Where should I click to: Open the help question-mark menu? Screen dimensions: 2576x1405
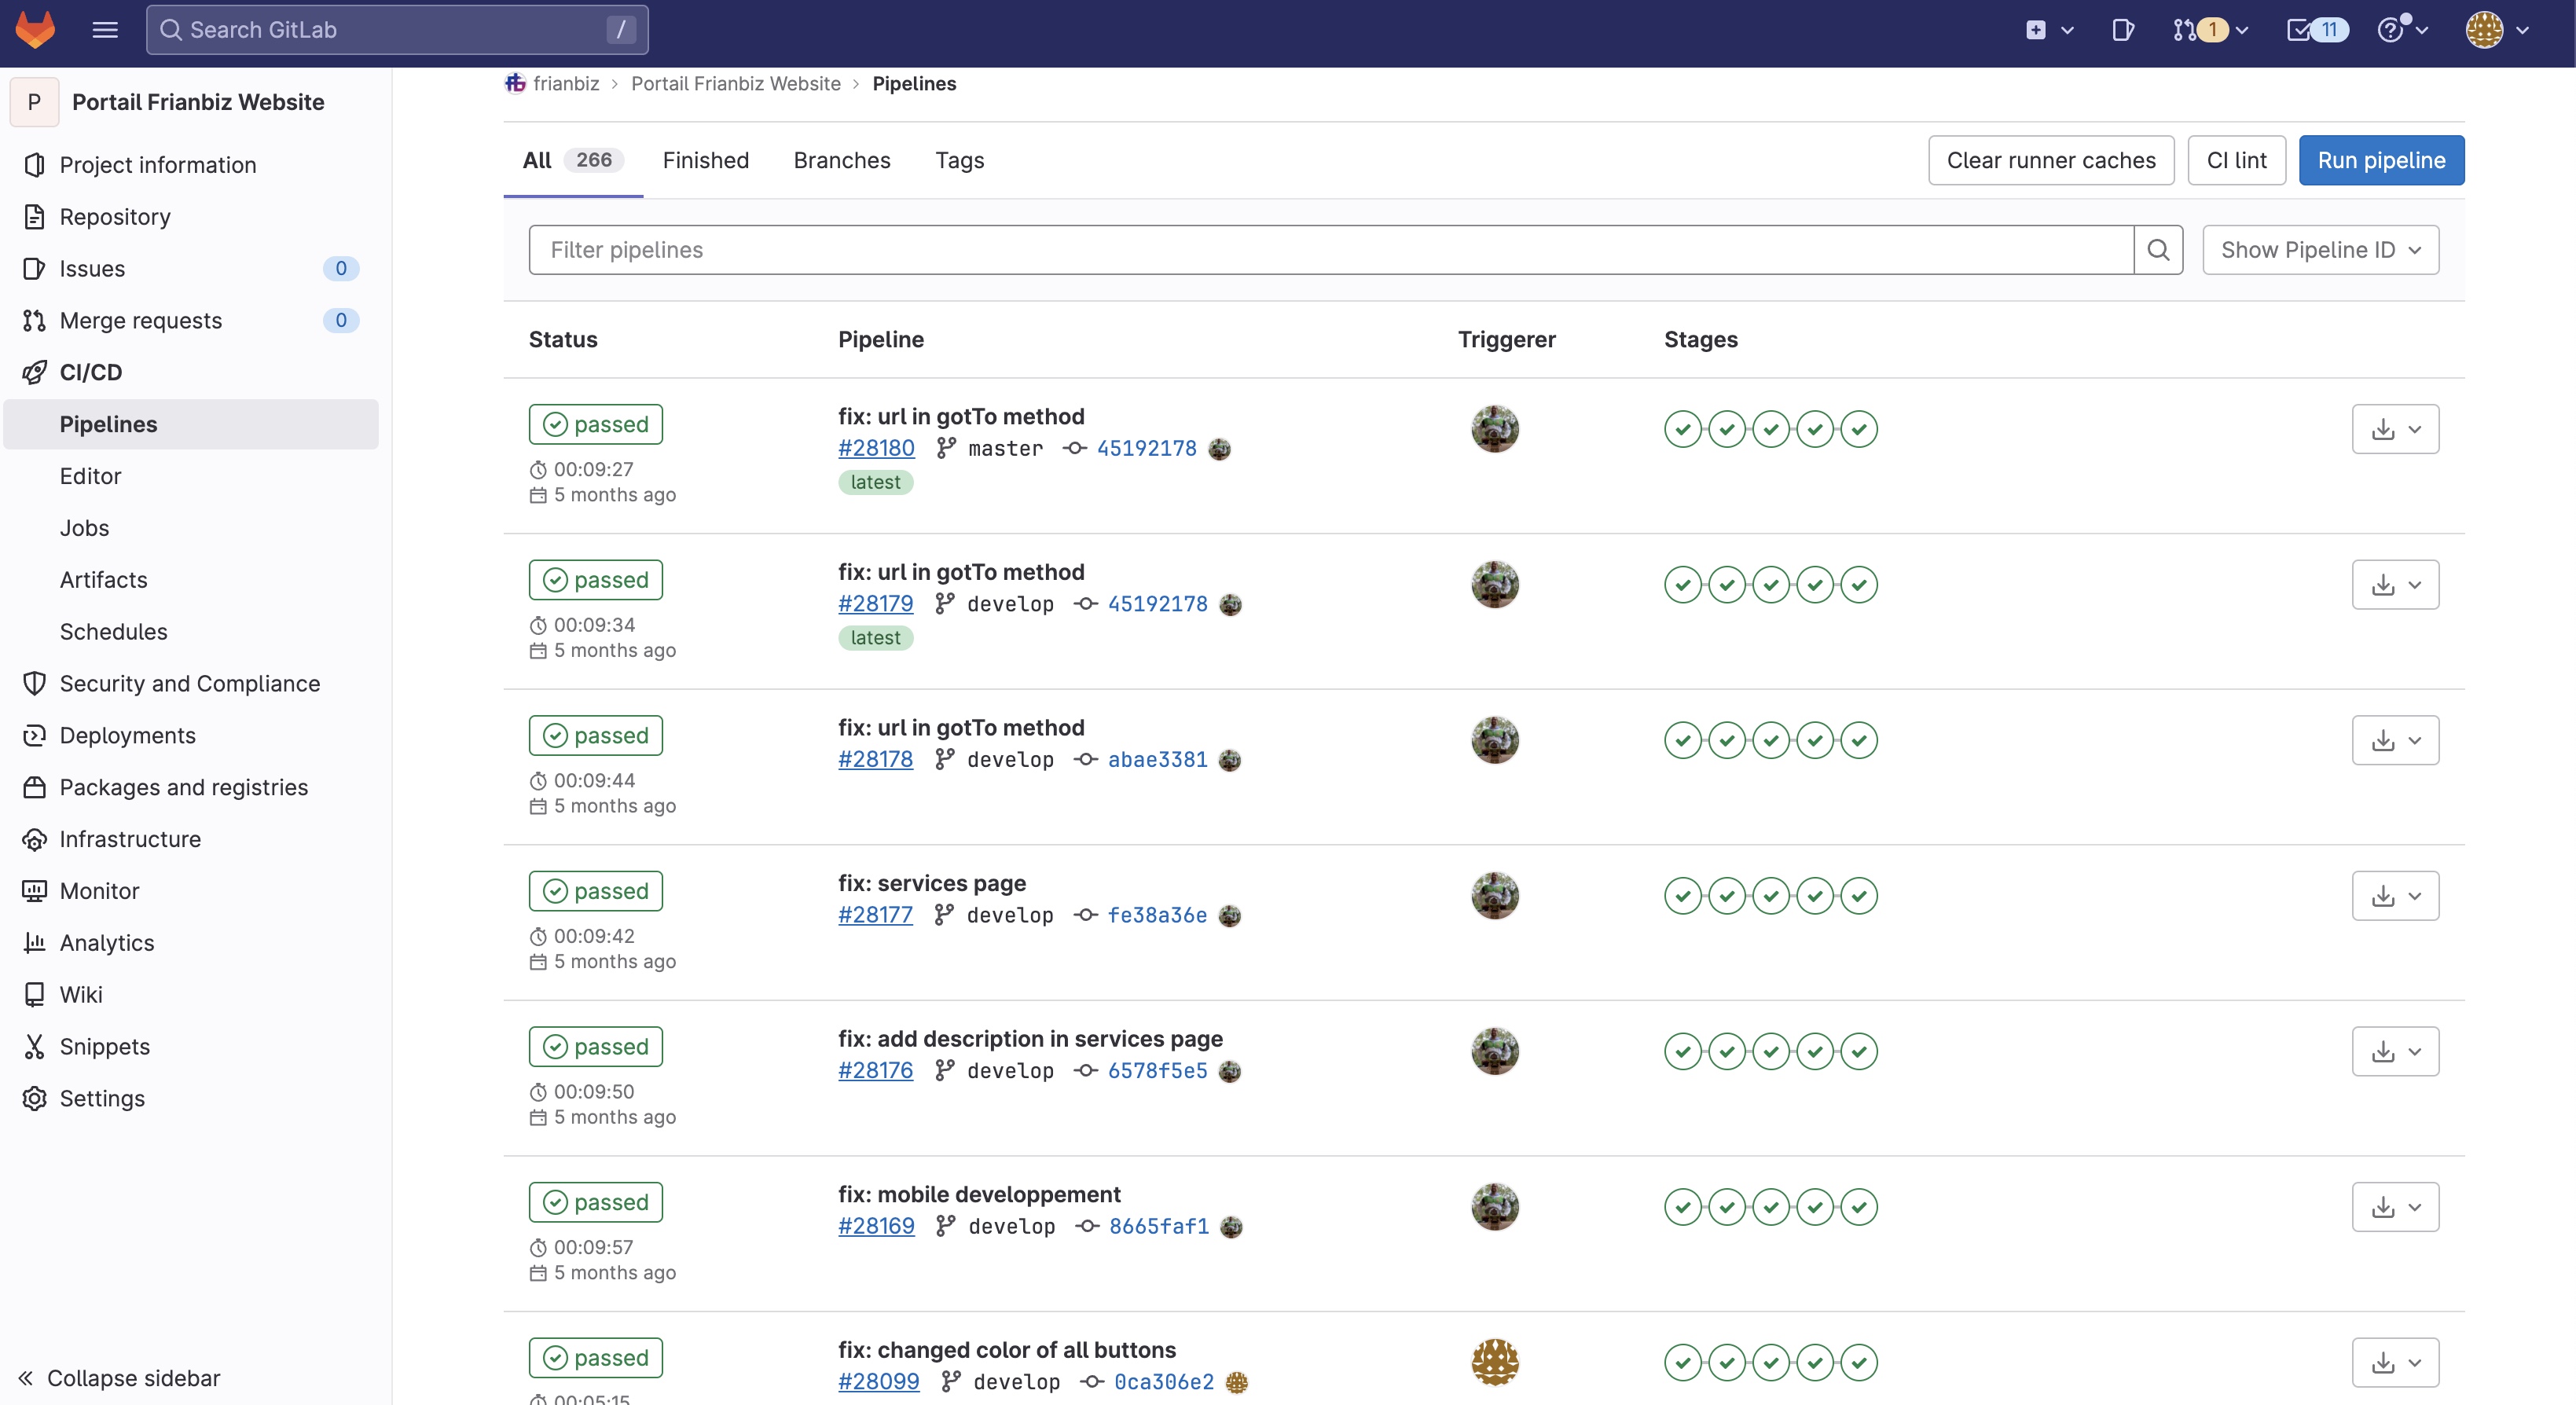coord(2394,30)
